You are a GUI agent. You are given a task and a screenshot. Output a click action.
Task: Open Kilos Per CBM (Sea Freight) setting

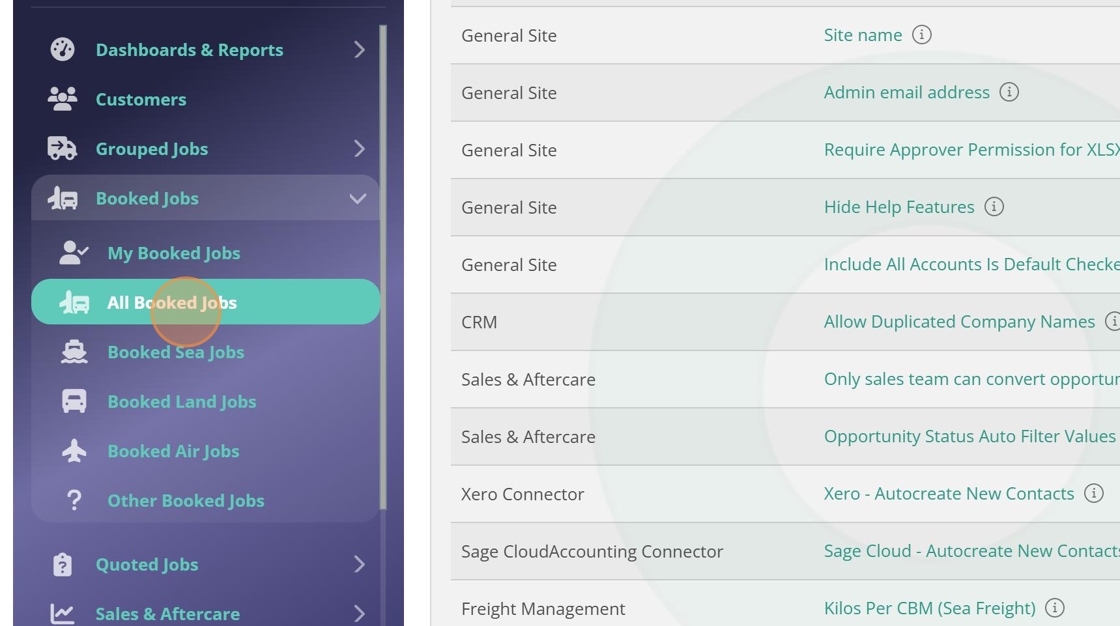tap(929, 608)
